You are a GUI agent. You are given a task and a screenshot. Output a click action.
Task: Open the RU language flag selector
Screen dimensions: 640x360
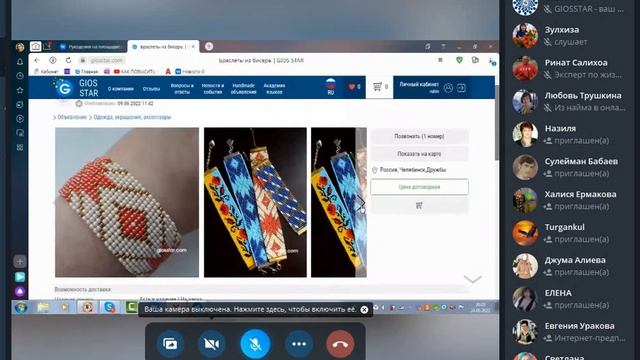pos(331,87)
